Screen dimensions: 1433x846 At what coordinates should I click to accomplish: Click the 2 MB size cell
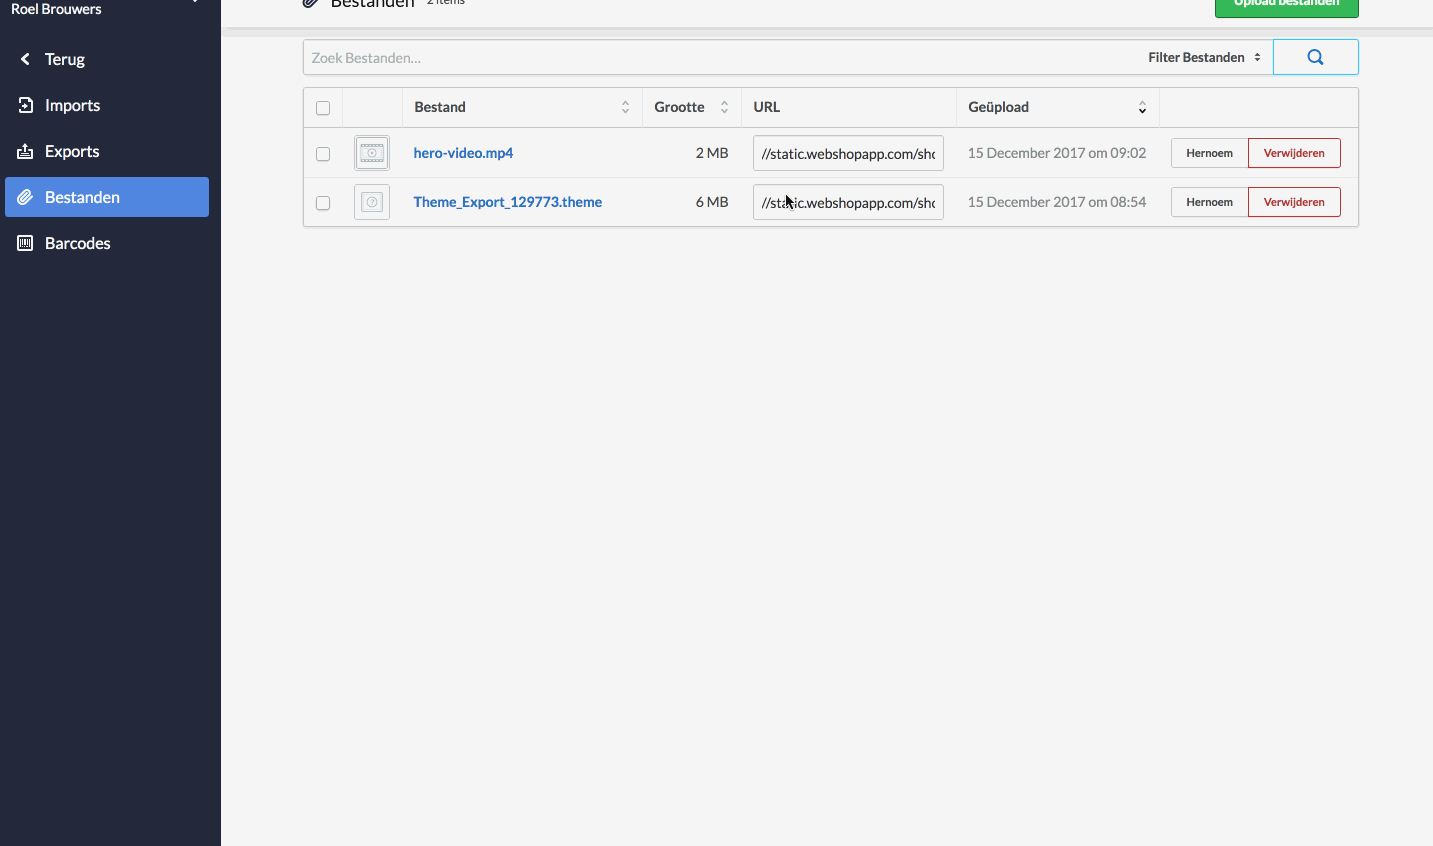712,153
